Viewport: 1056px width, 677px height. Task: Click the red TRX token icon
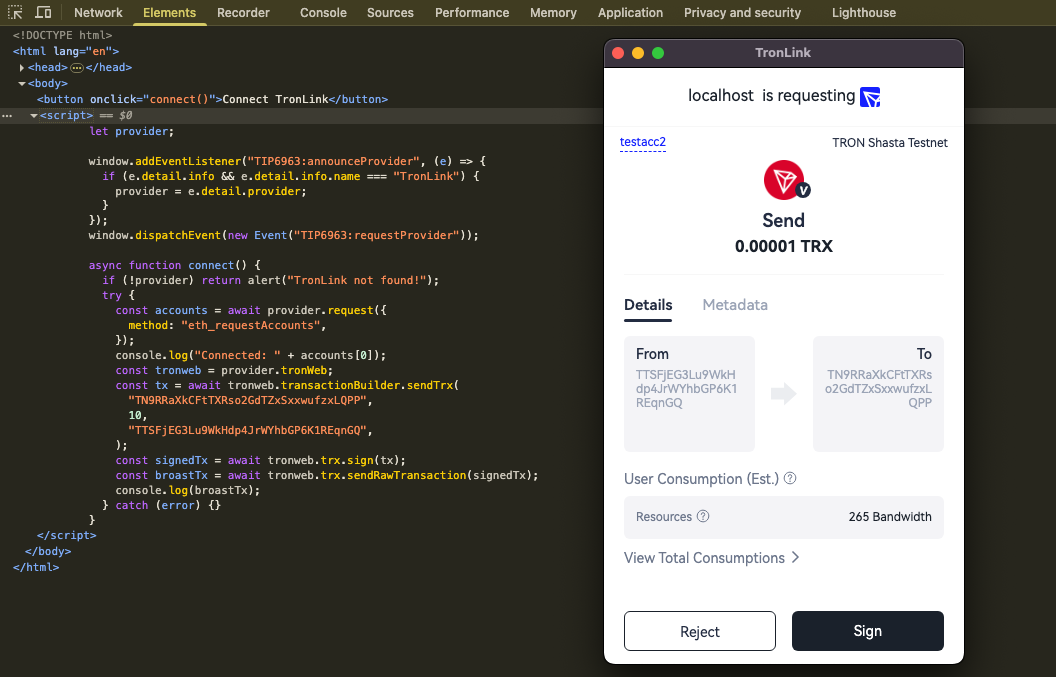(x=783, y=180)
